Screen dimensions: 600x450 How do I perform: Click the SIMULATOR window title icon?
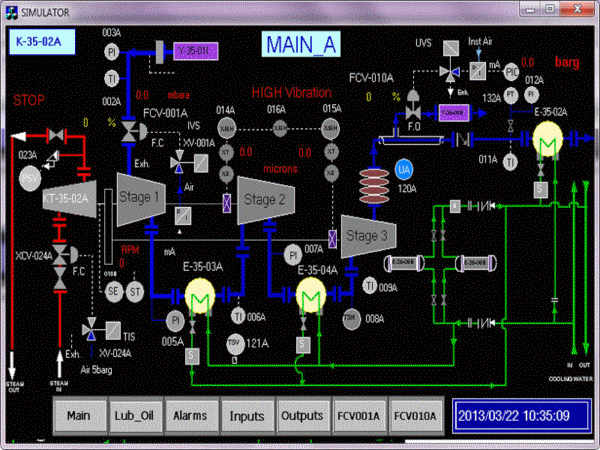point(12,13)
